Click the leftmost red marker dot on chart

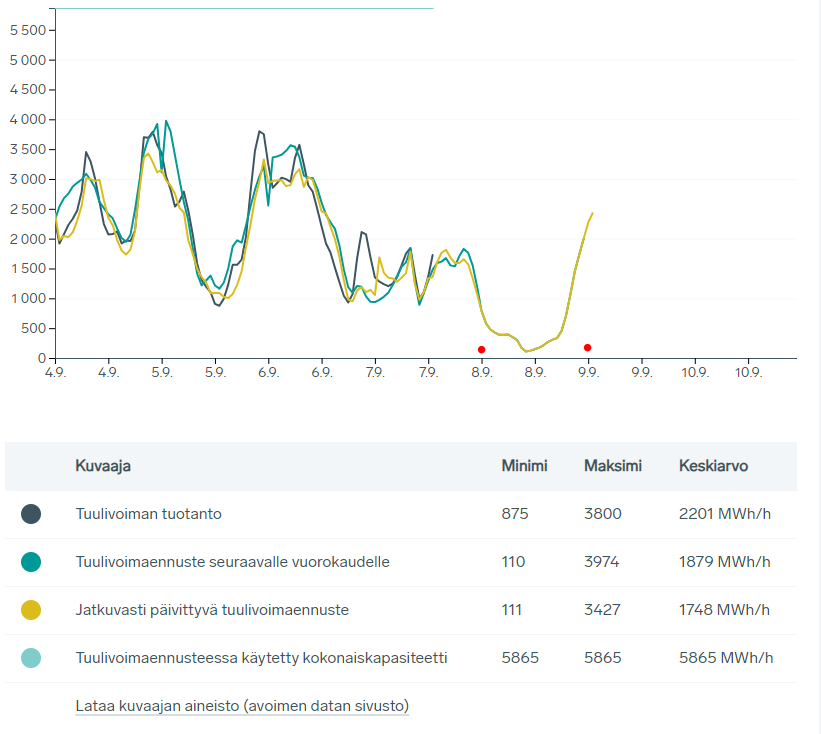pos(482,350)
